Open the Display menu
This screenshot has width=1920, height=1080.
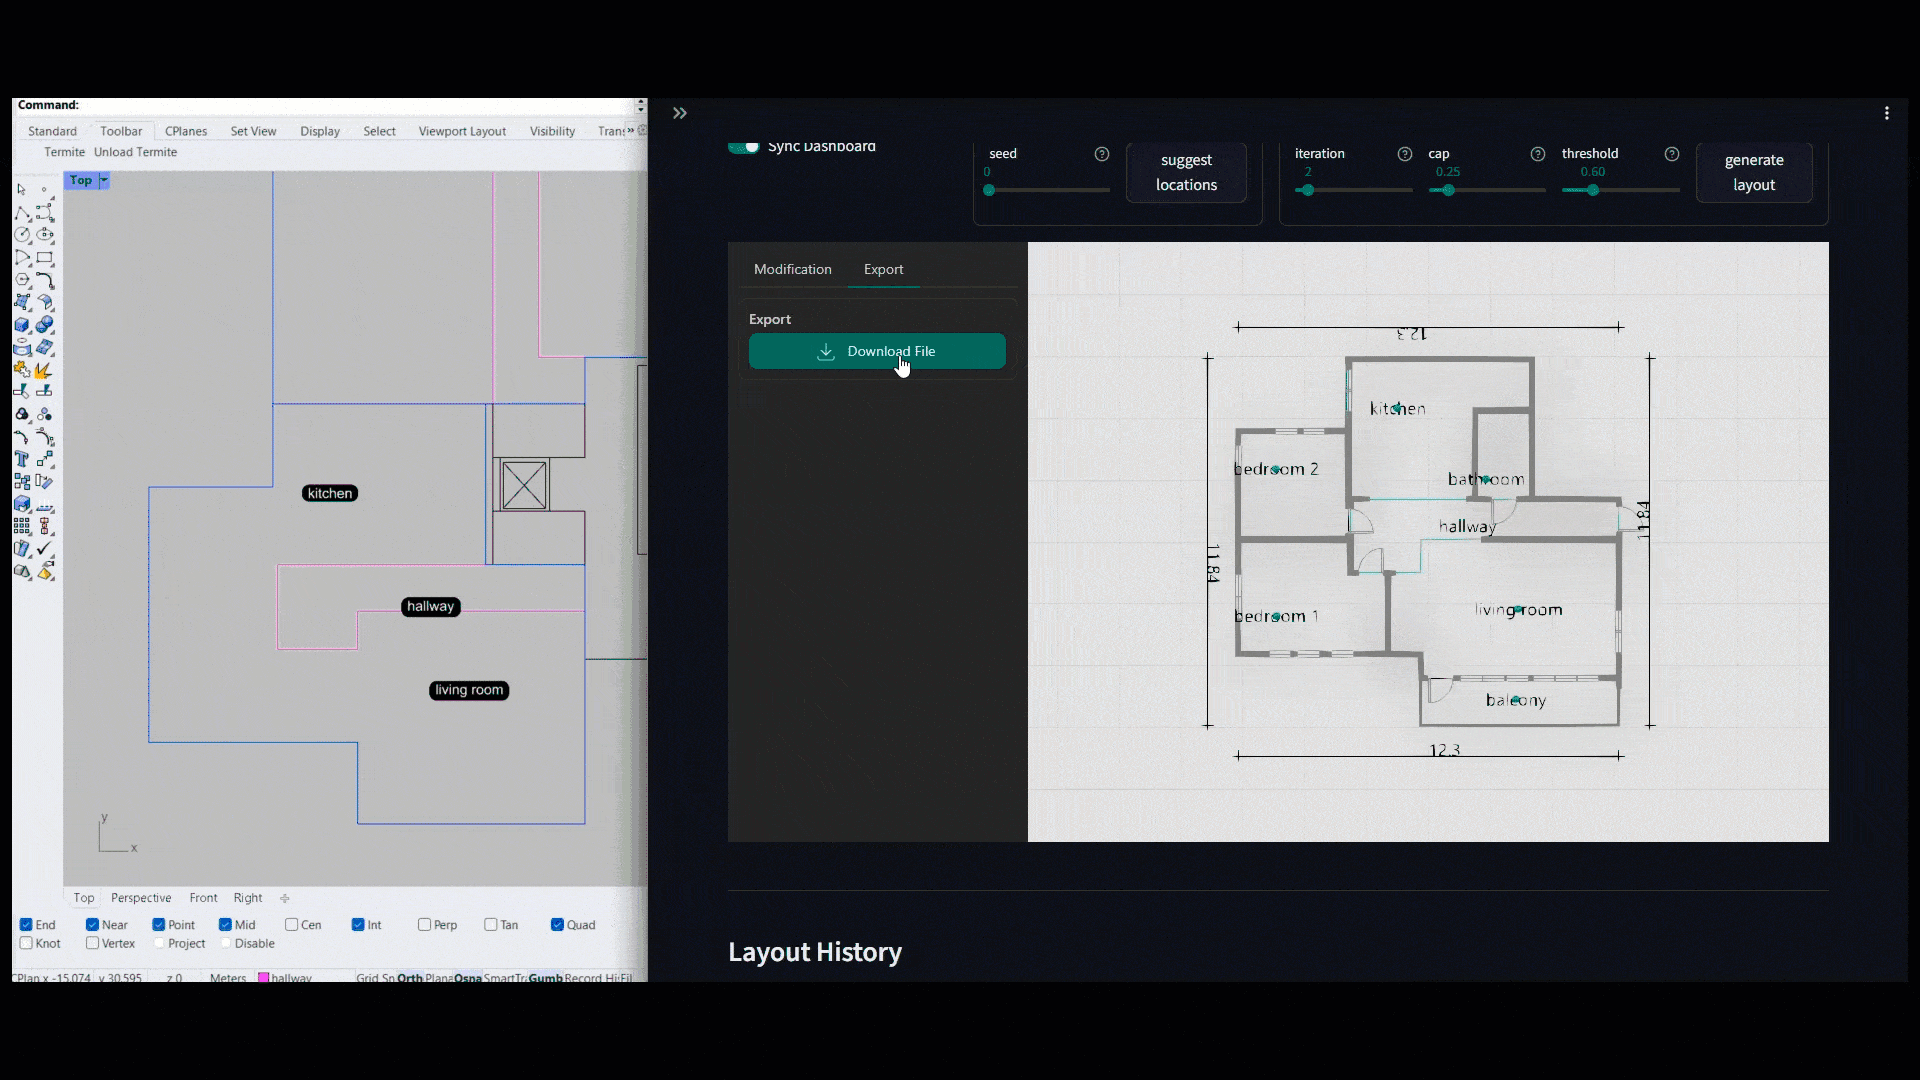click(x=319, y=130)
